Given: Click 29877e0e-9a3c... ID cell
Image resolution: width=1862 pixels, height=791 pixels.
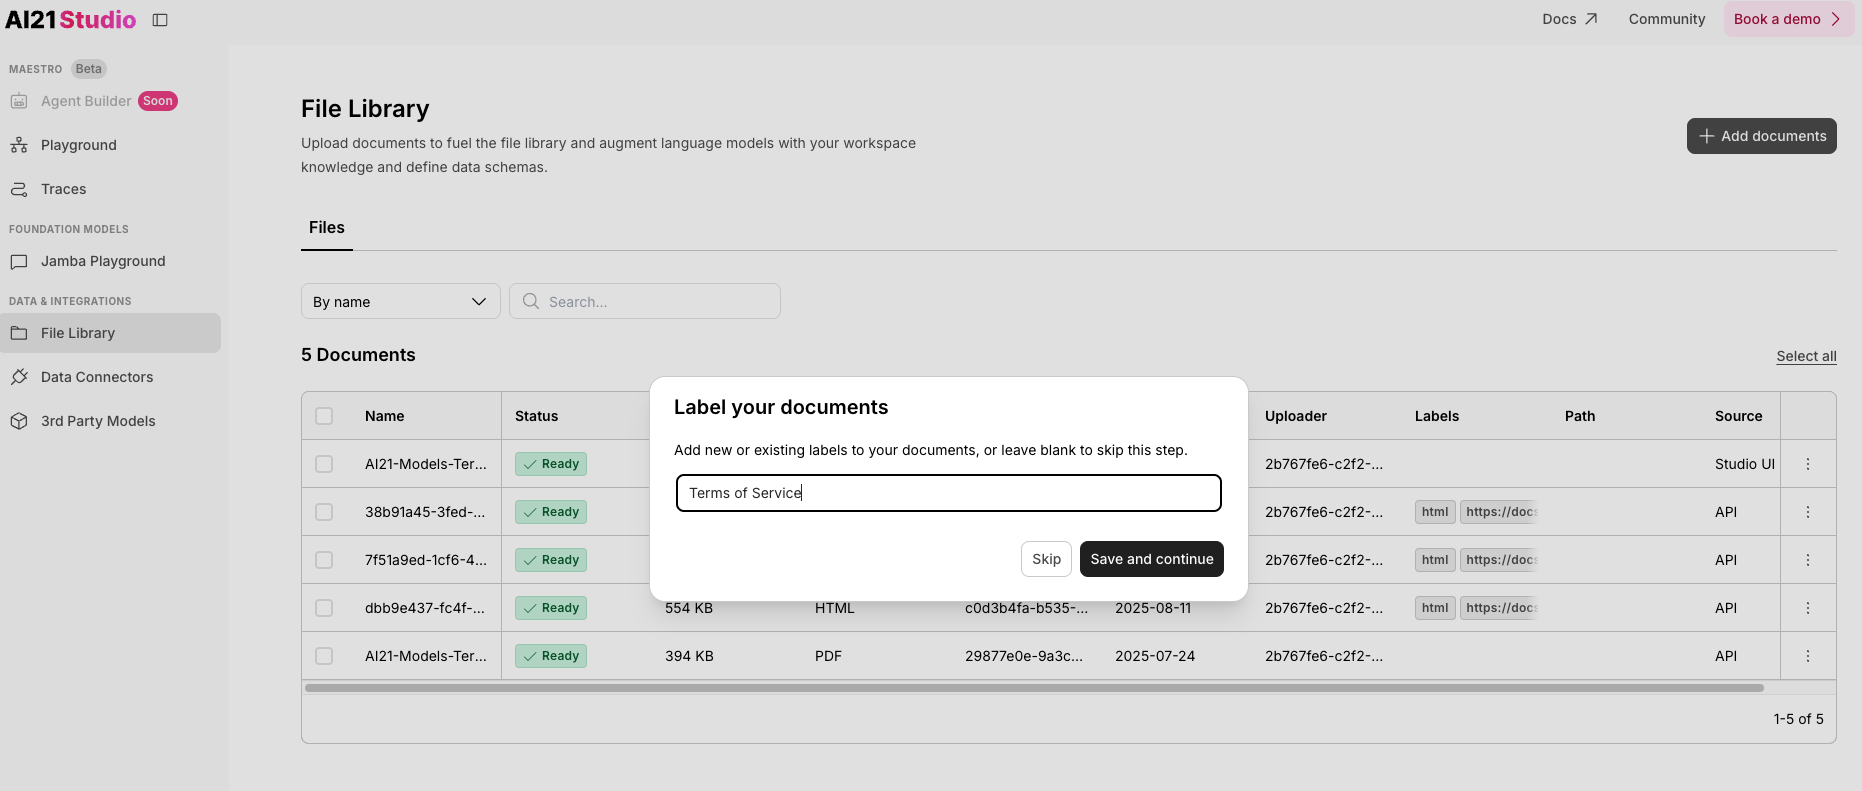Looking at the screenshot, I should coord(1024,656).
